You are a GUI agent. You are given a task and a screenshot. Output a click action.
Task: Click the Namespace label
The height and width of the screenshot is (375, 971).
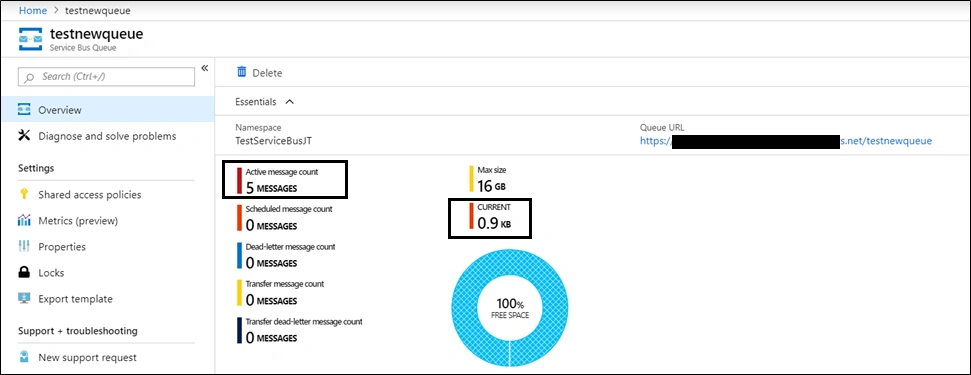pyautogui.click(x=258, y=127)
